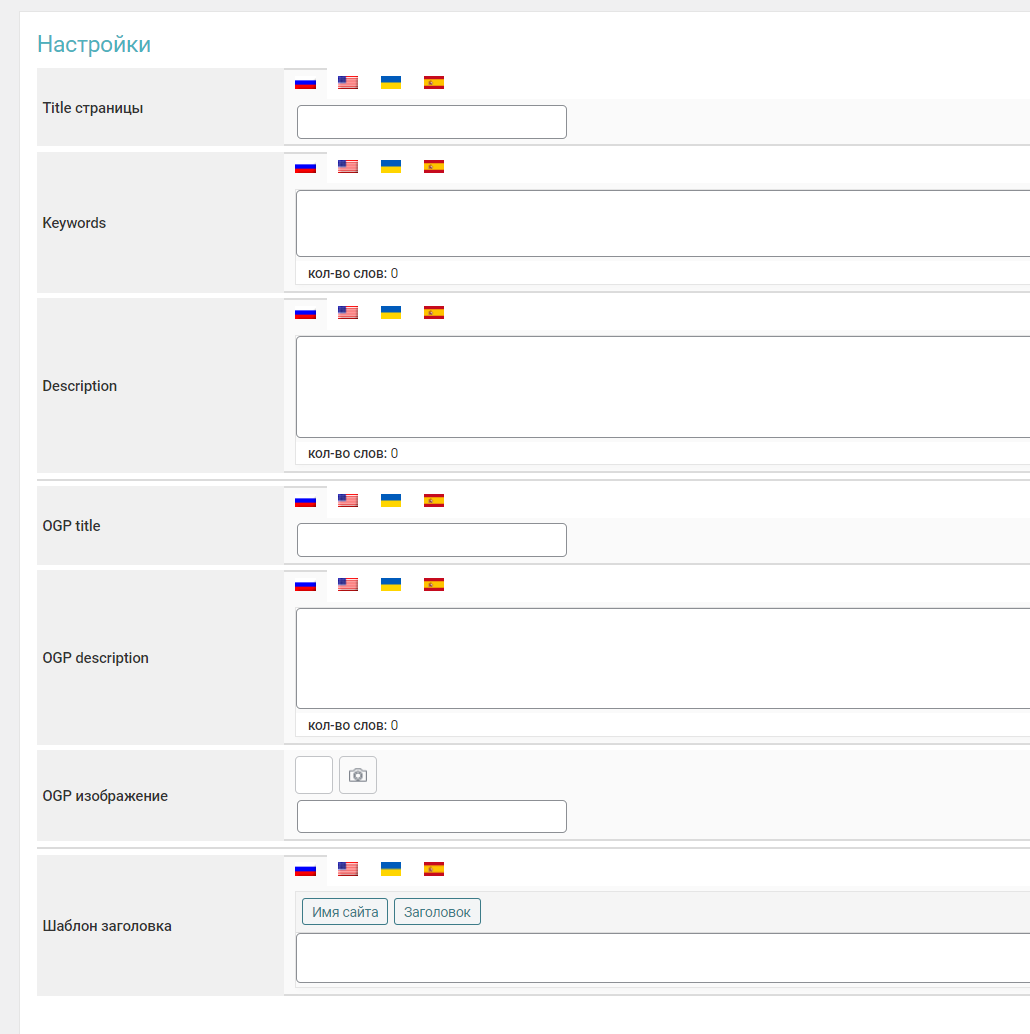Image resolution: width=1030 pixels, height=1034 pixels.
Task: Focus the Keywords text area
Action: tap(662, 223)
